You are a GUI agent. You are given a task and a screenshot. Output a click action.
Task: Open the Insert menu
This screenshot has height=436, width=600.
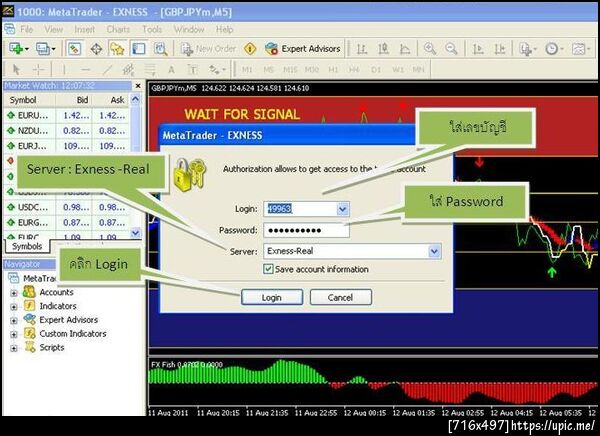click(84, 29)
